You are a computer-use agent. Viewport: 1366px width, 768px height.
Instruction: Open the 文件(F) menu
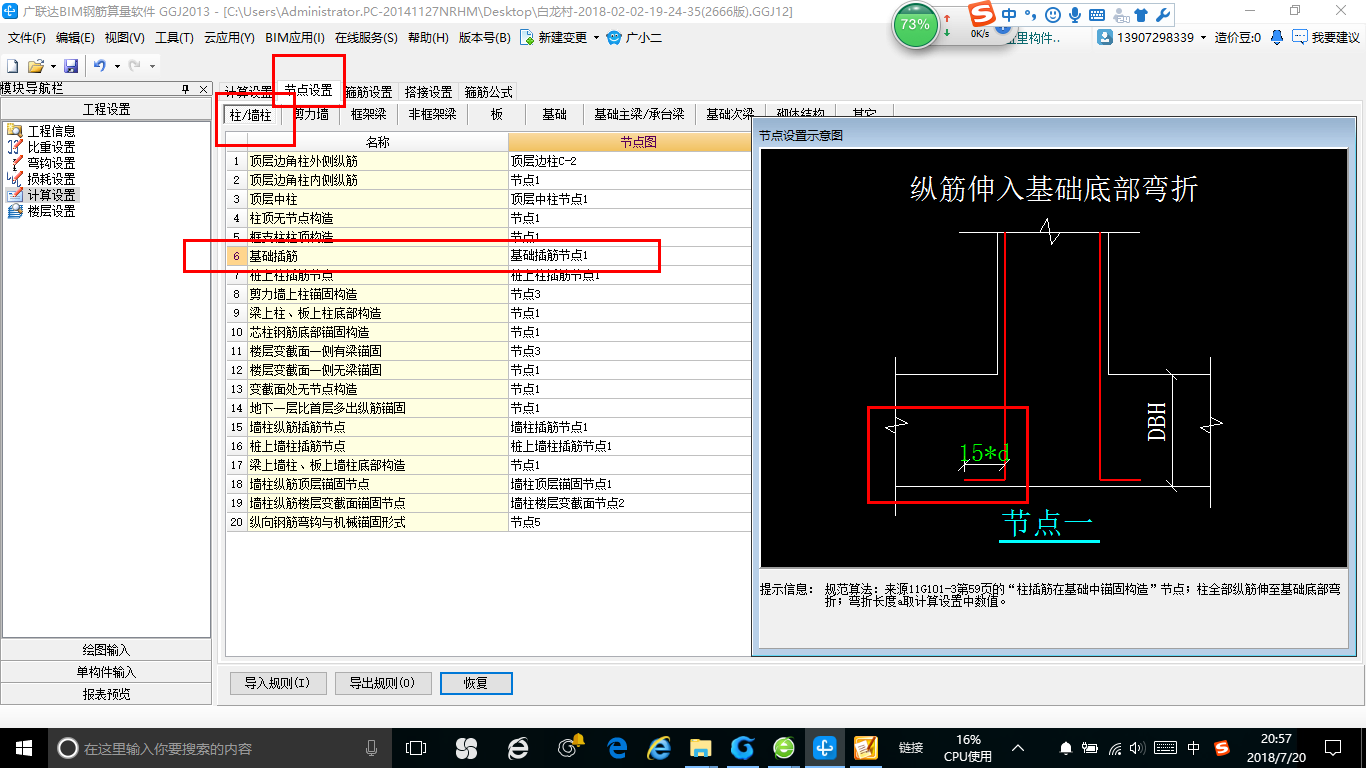click(x=27, y=38)
